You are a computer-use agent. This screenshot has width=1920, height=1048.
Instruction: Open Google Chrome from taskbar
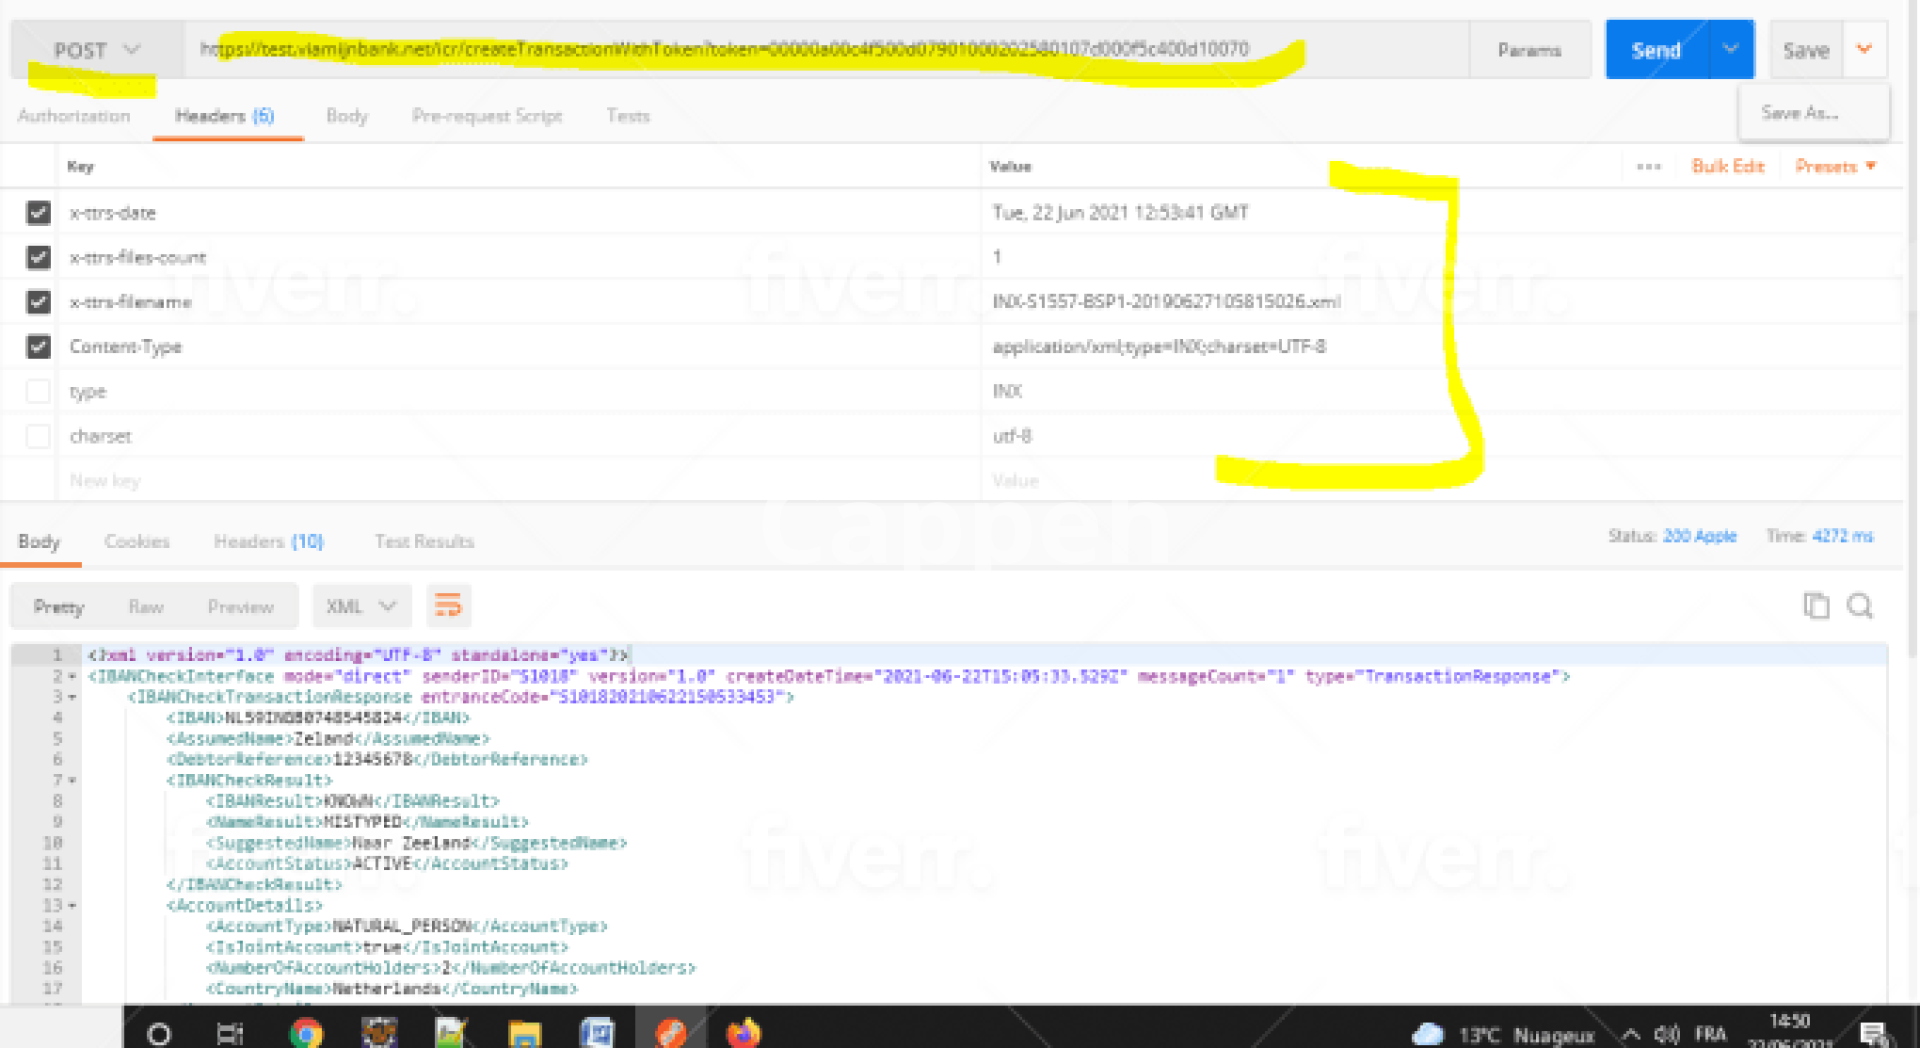coord(306,1032)
